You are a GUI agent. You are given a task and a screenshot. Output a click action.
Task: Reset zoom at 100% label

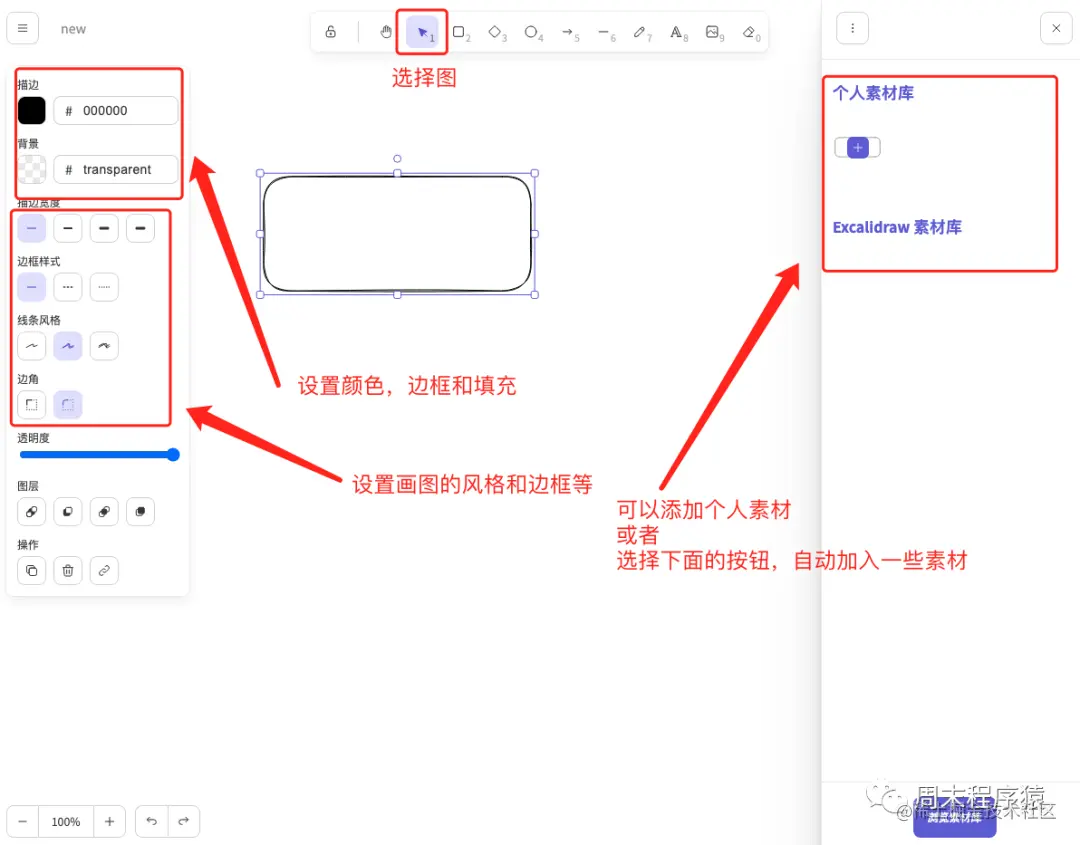click(x=66, y=822)
